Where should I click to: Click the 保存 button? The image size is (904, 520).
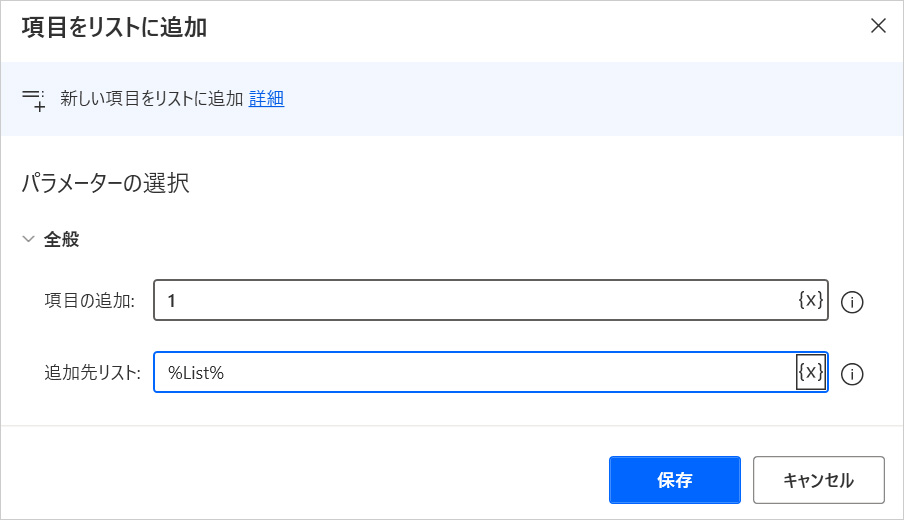674,480
